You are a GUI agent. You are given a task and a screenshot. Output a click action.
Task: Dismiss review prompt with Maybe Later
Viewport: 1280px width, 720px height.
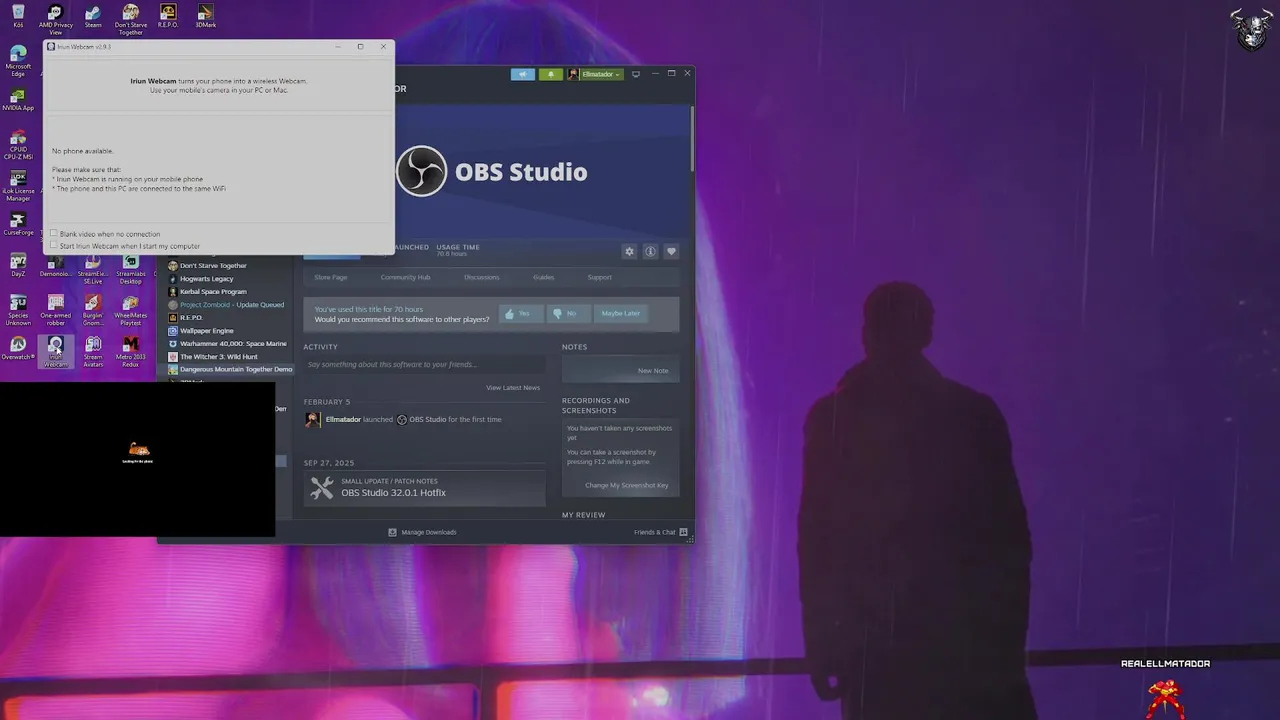(620, 313)
